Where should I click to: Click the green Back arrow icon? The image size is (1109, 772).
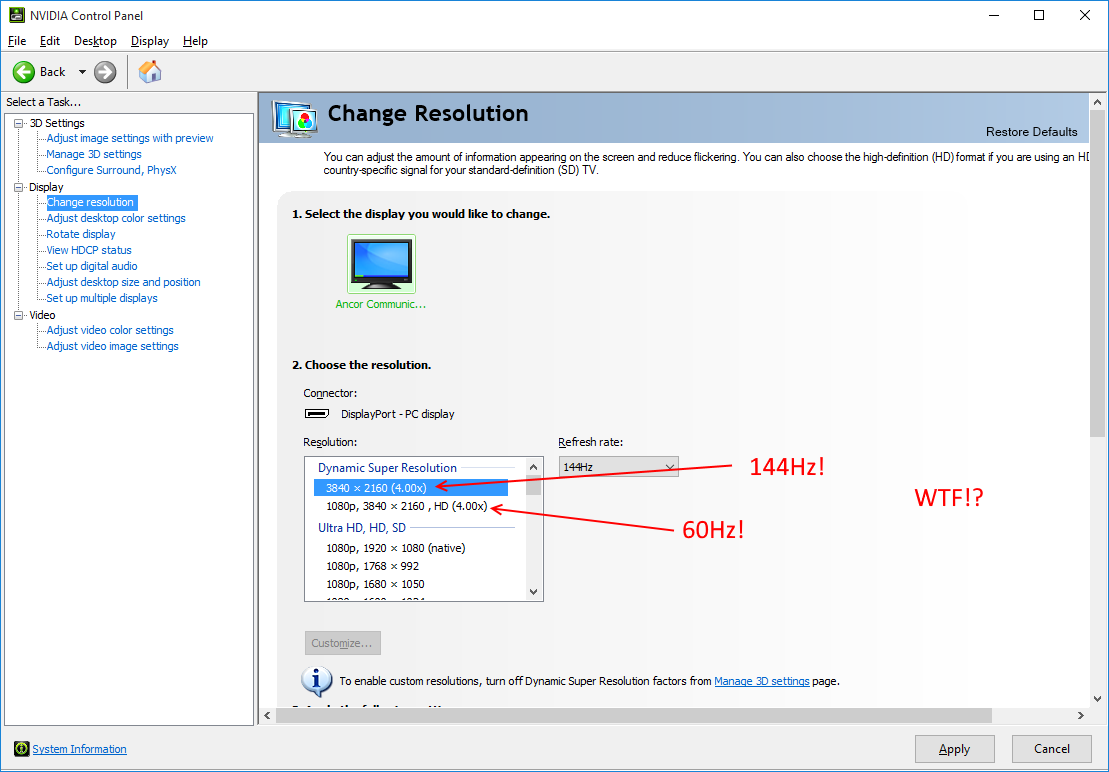click(23, 72)
